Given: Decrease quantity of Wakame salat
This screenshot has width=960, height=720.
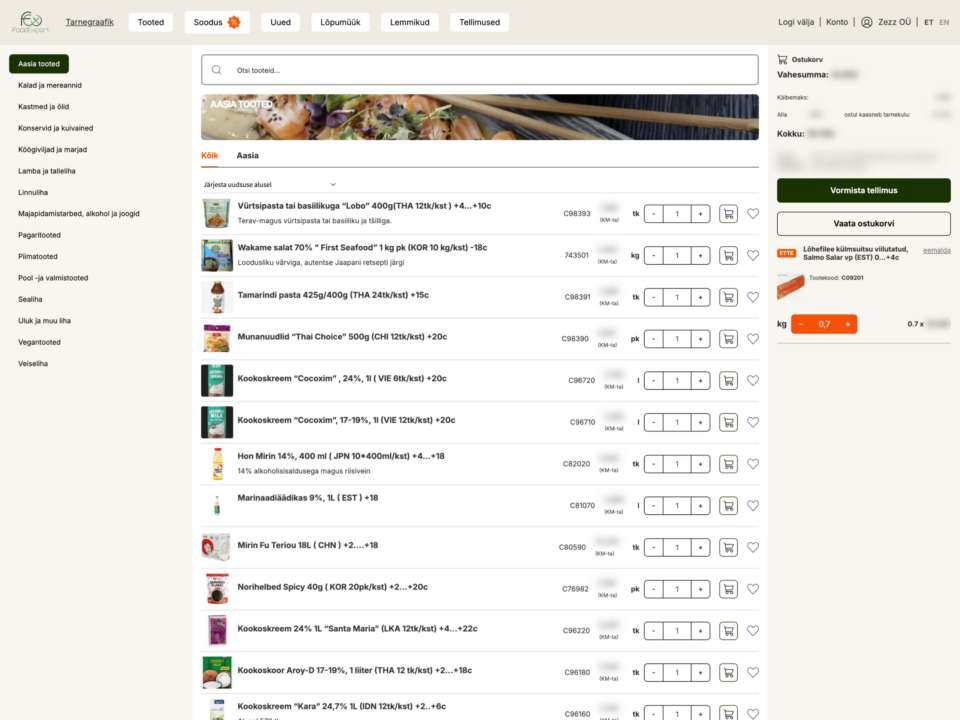Looking at the screenshot, I should (654, 255).
